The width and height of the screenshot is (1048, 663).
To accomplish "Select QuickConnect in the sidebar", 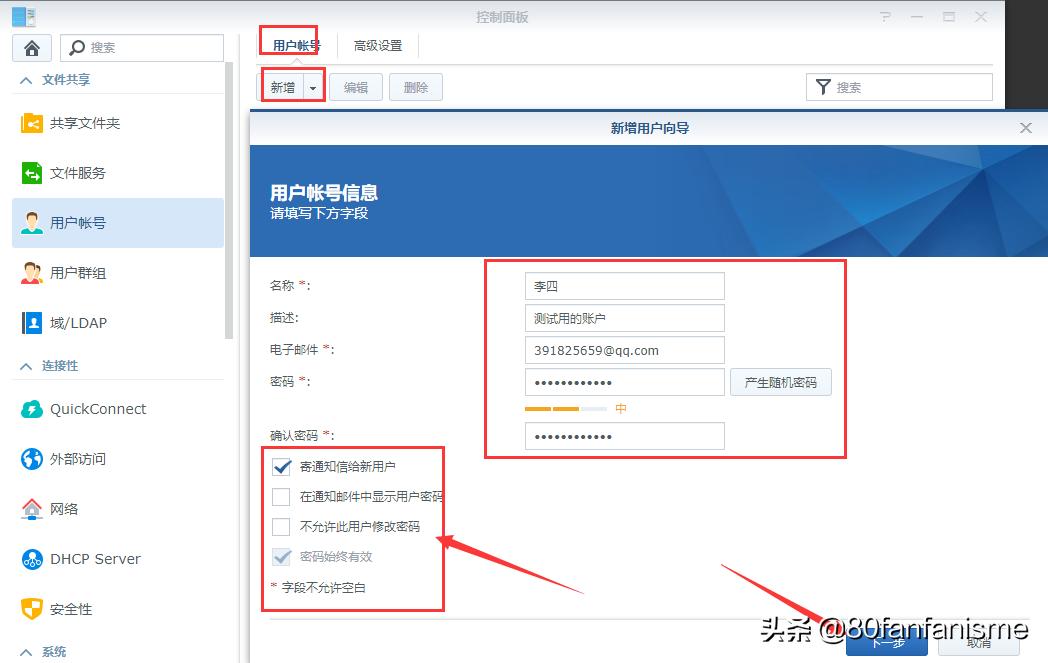I will point(98,408).
